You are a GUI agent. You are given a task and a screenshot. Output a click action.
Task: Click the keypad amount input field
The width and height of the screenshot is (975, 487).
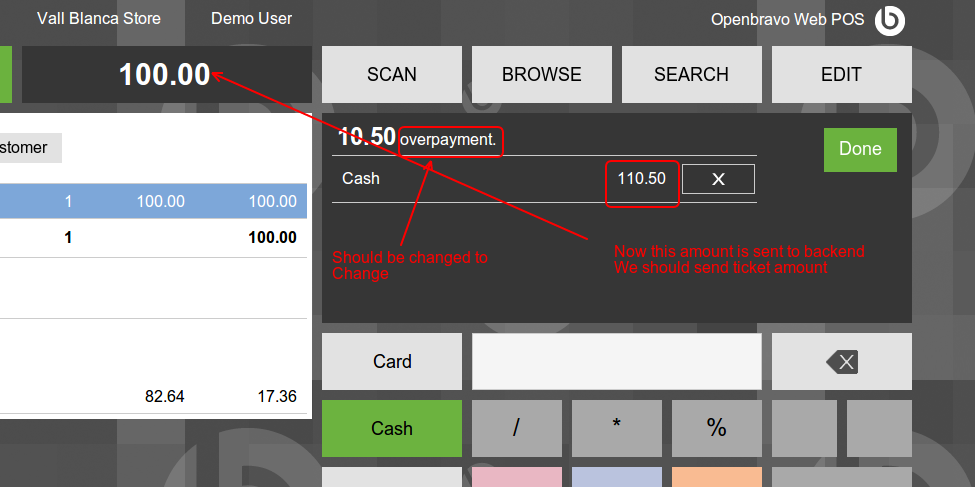pyautogui.click(x=616, y=361)
